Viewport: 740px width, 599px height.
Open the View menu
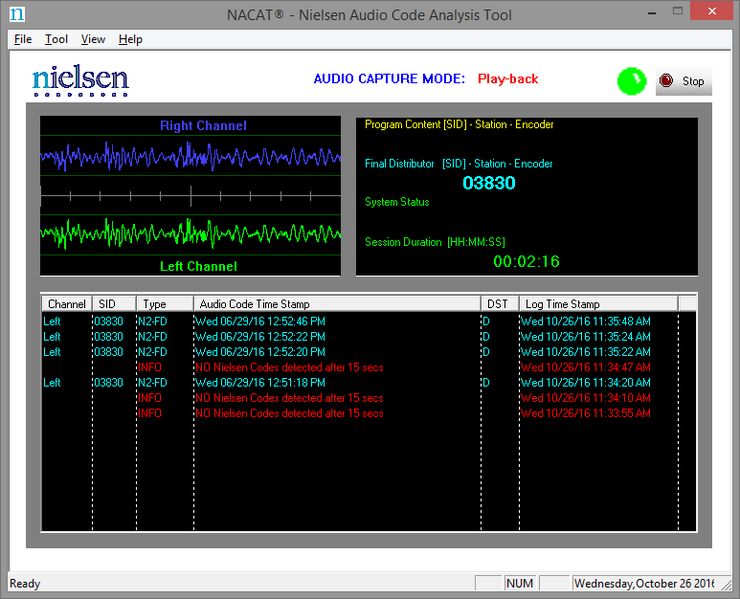click(x=93, y=39)
